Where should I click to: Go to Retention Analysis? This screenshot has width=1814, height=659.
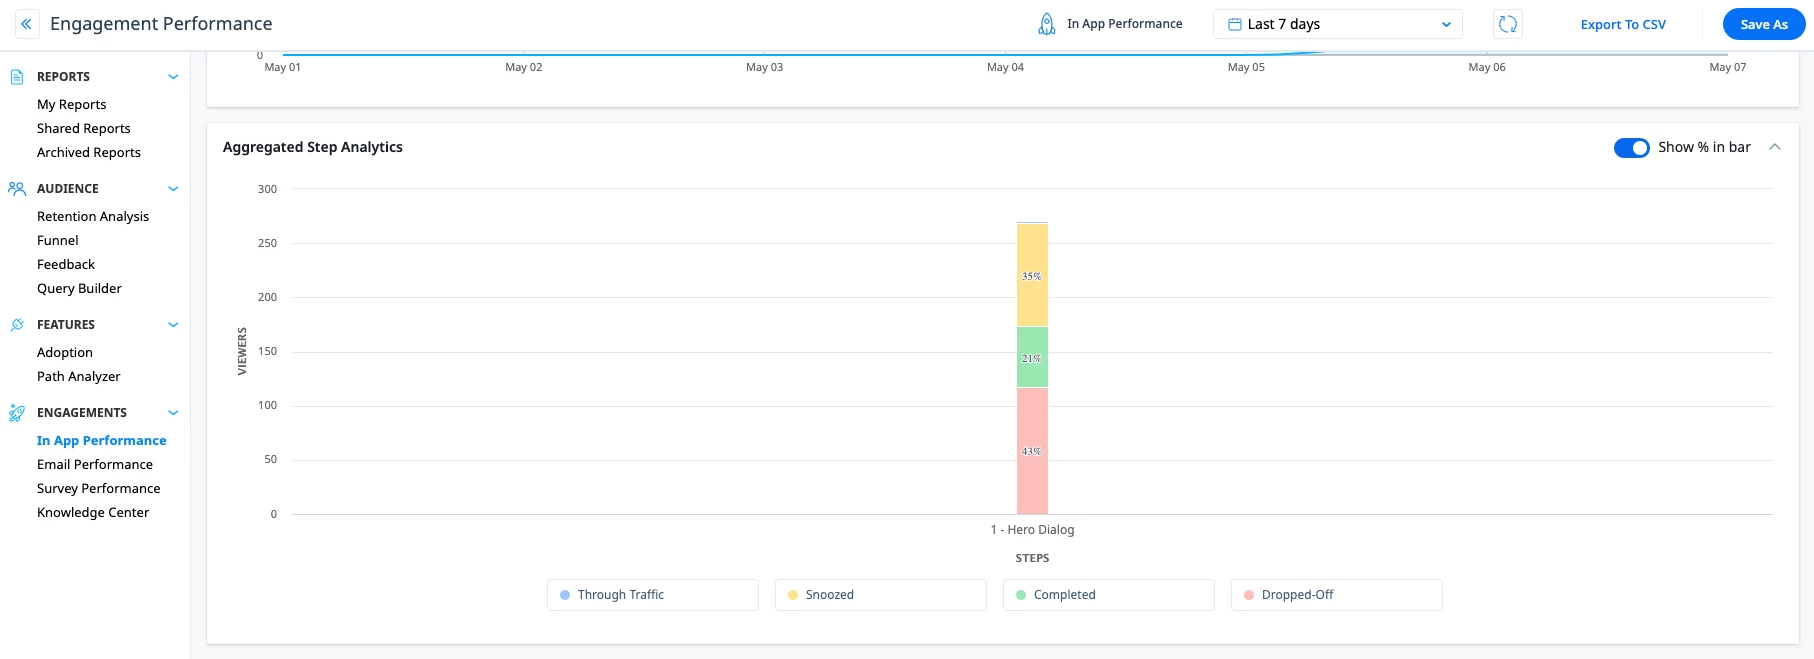[93, 217]
